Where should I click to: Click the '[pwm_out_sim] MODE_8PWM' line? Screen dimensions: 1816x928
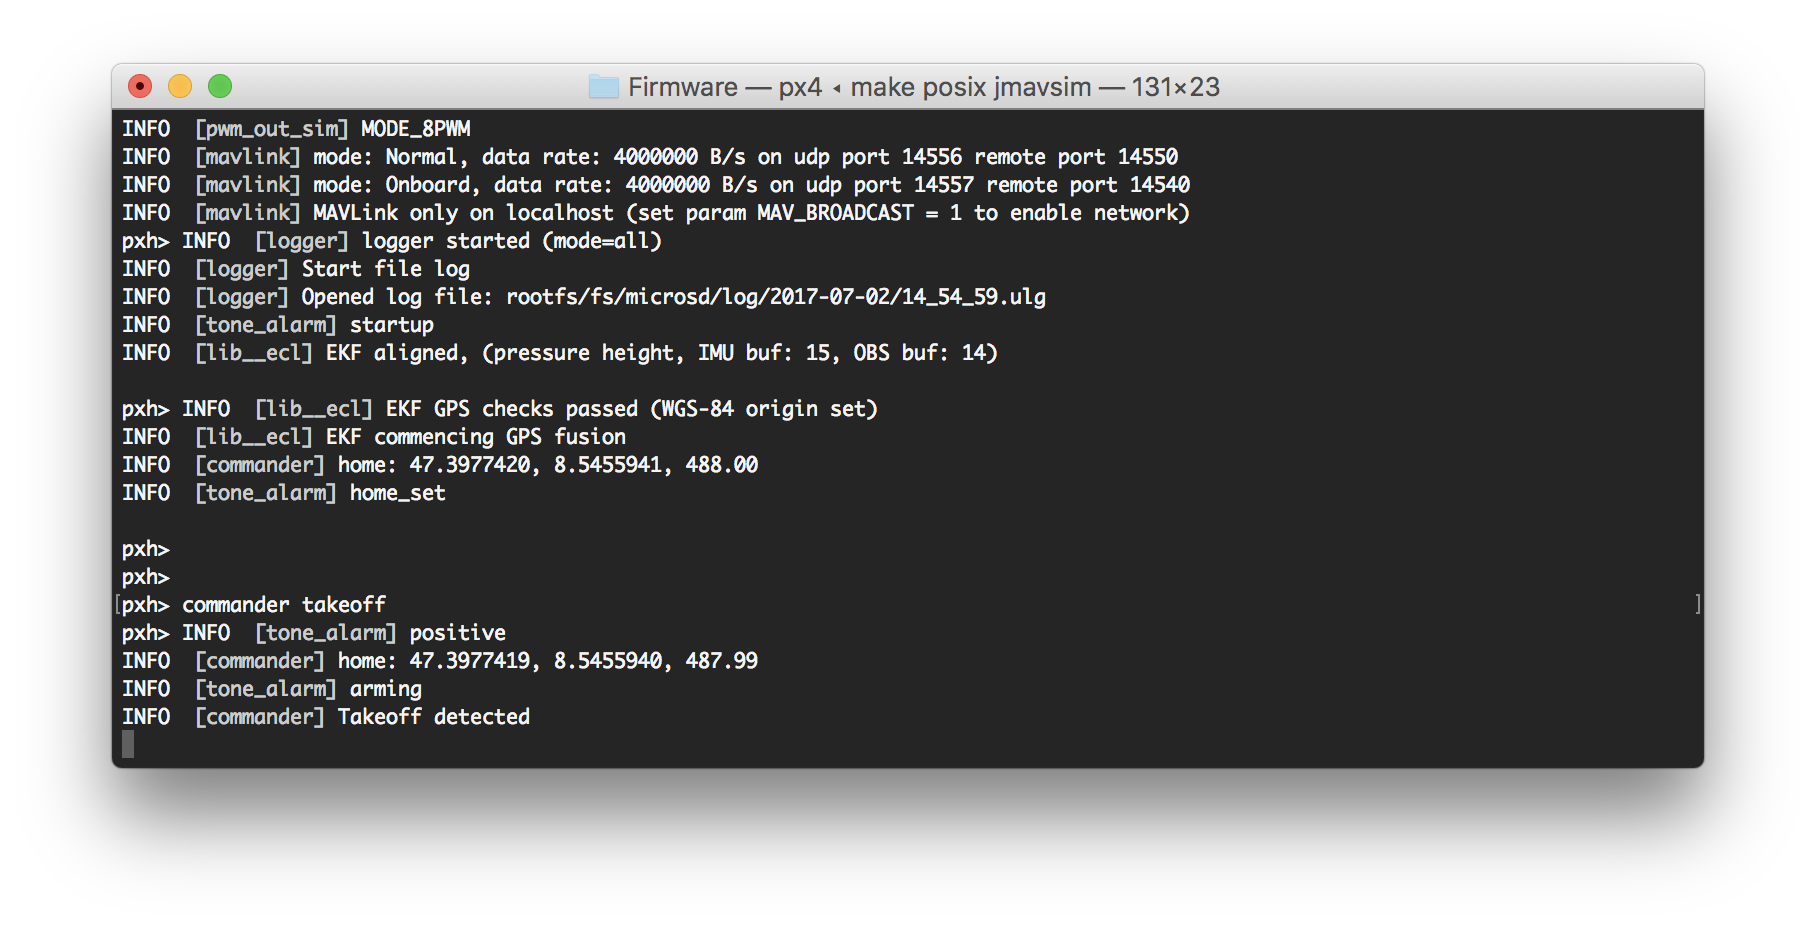pyautogui.click(x=332, y=129)
